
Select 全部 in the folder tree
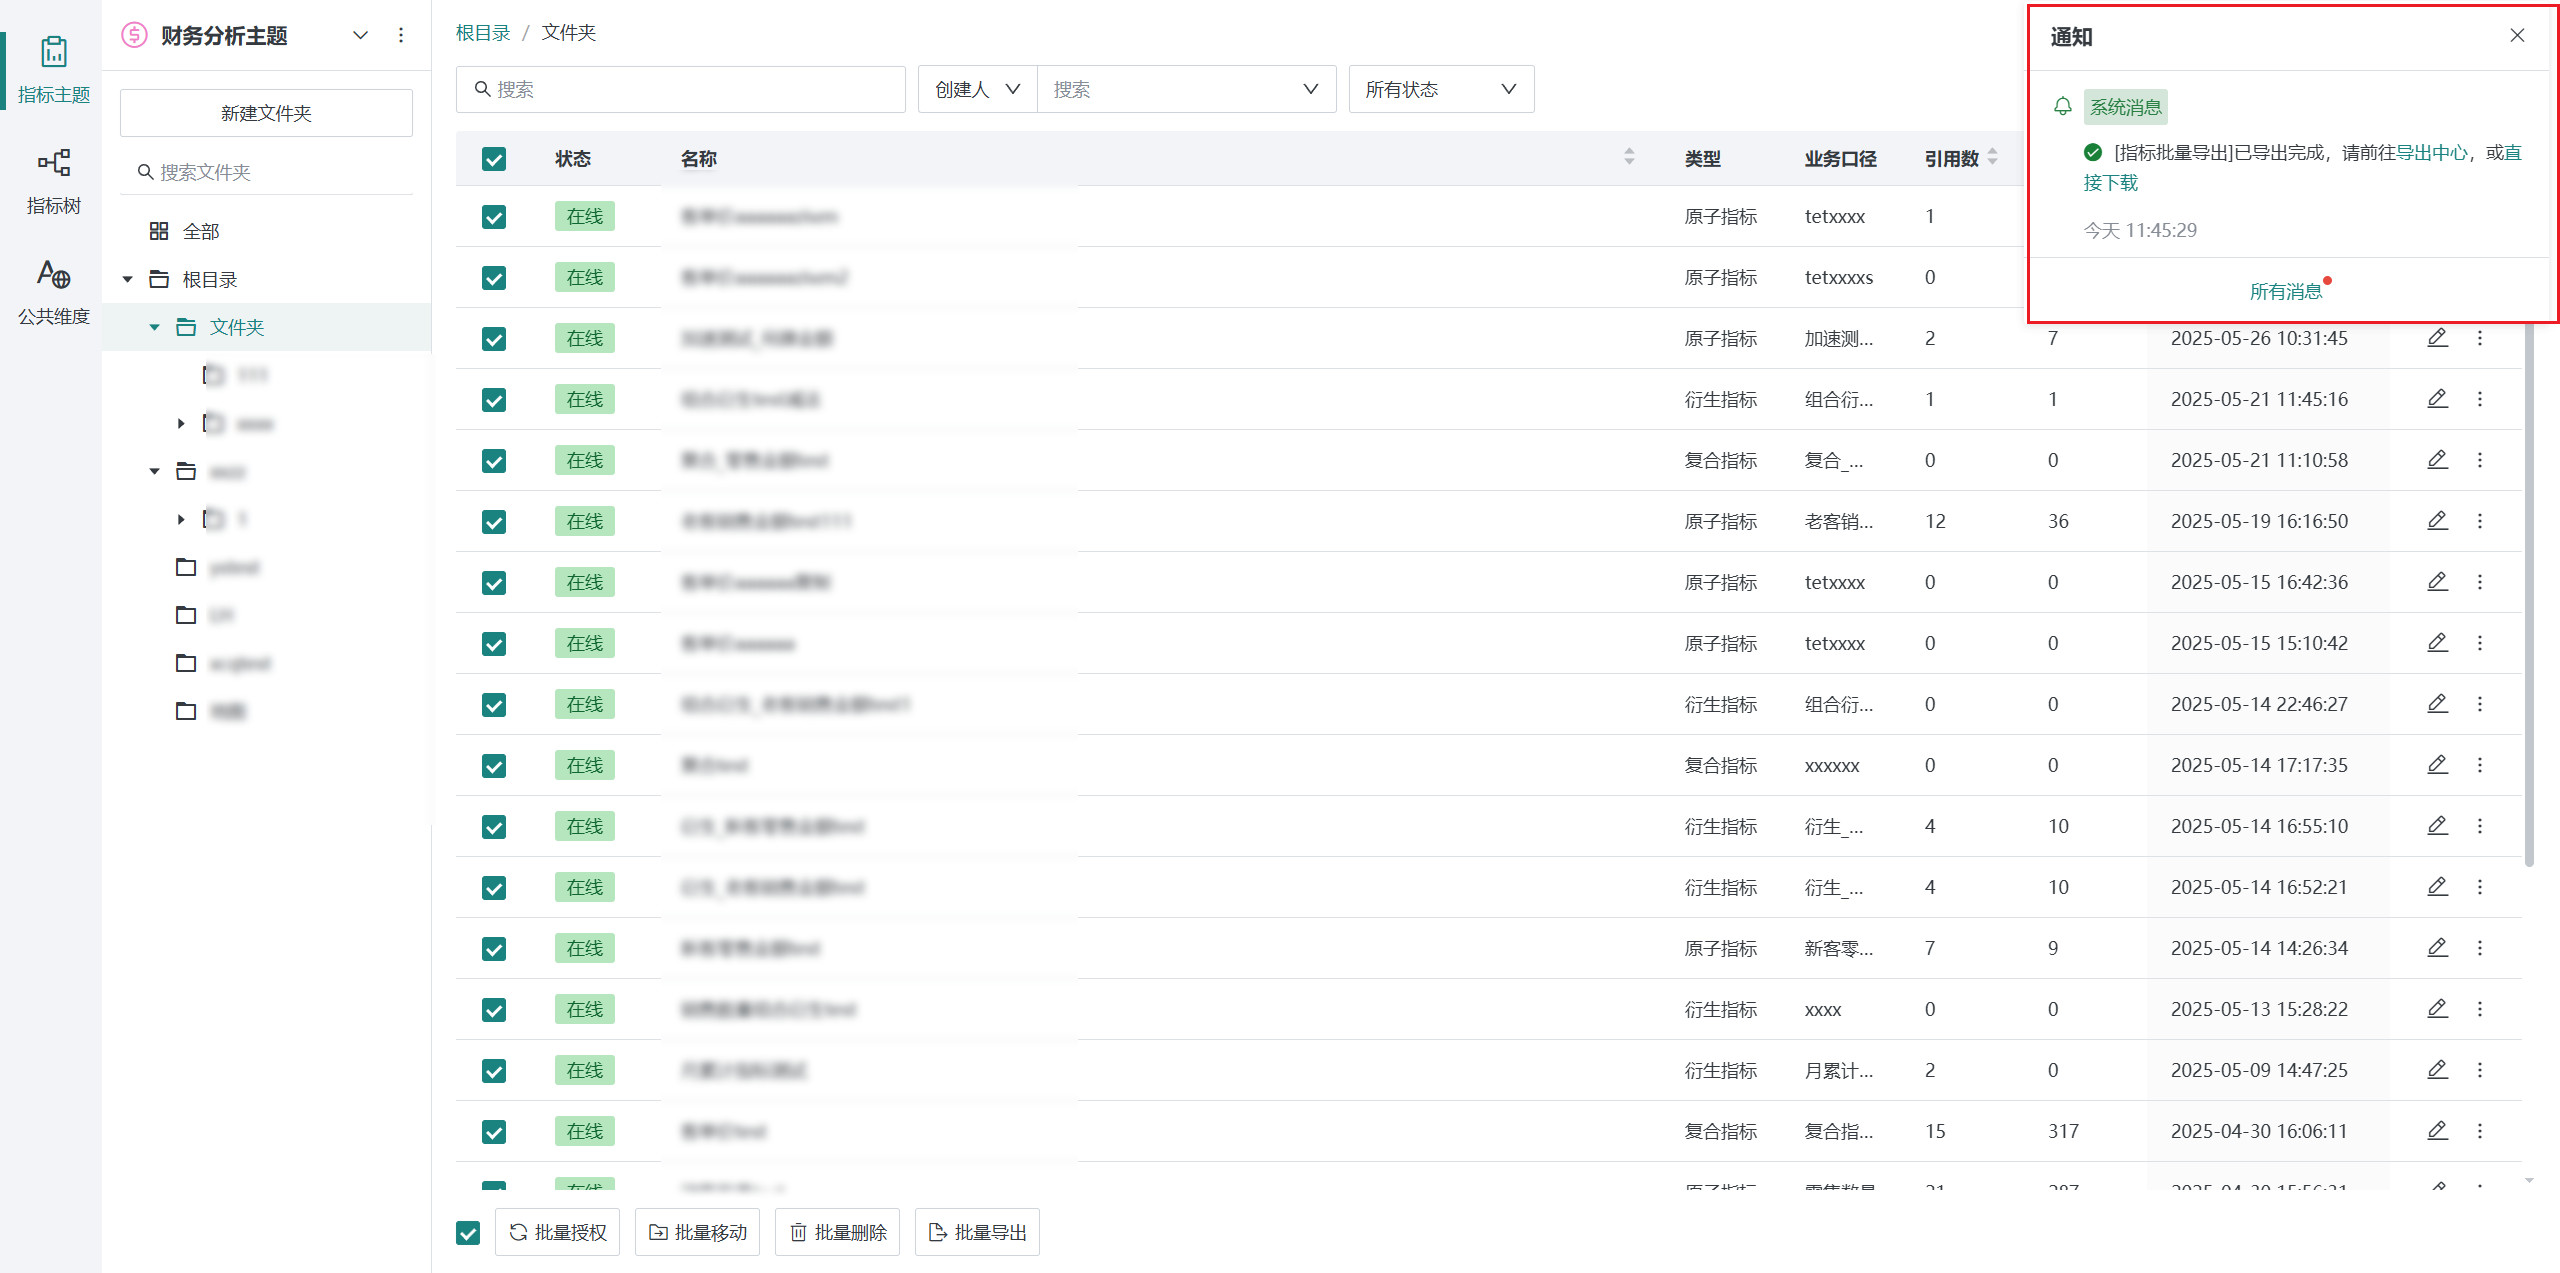[200, 232]
